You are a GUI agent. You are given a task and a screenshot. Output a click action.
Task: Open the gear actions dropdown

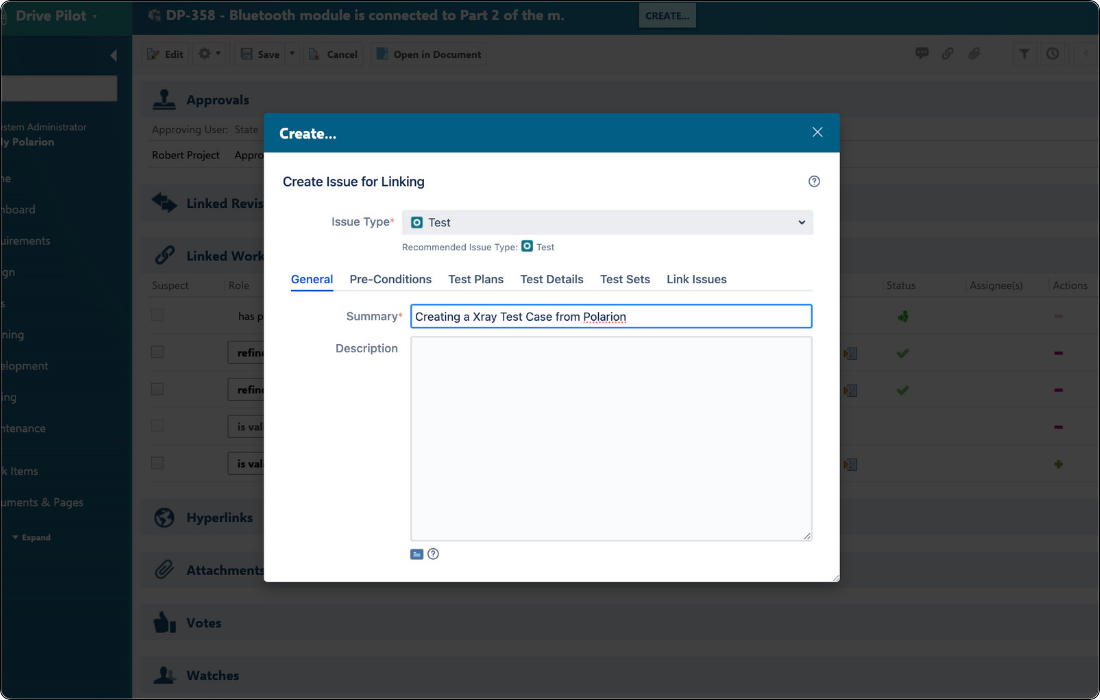pyautogui.click(x=209, y=54)
